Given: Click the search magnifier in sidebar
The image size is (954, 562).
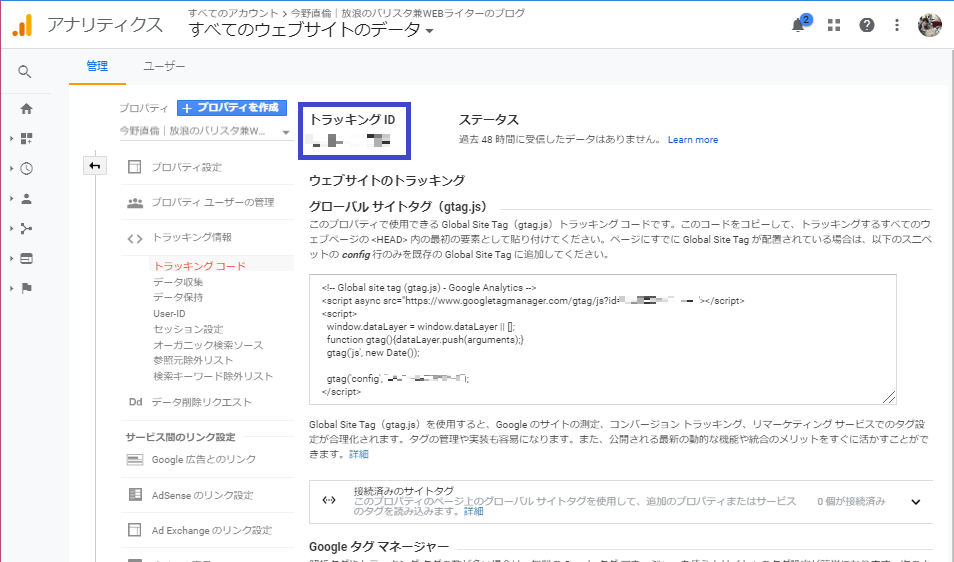Looking at the screenshot, I should click(24, 72).
